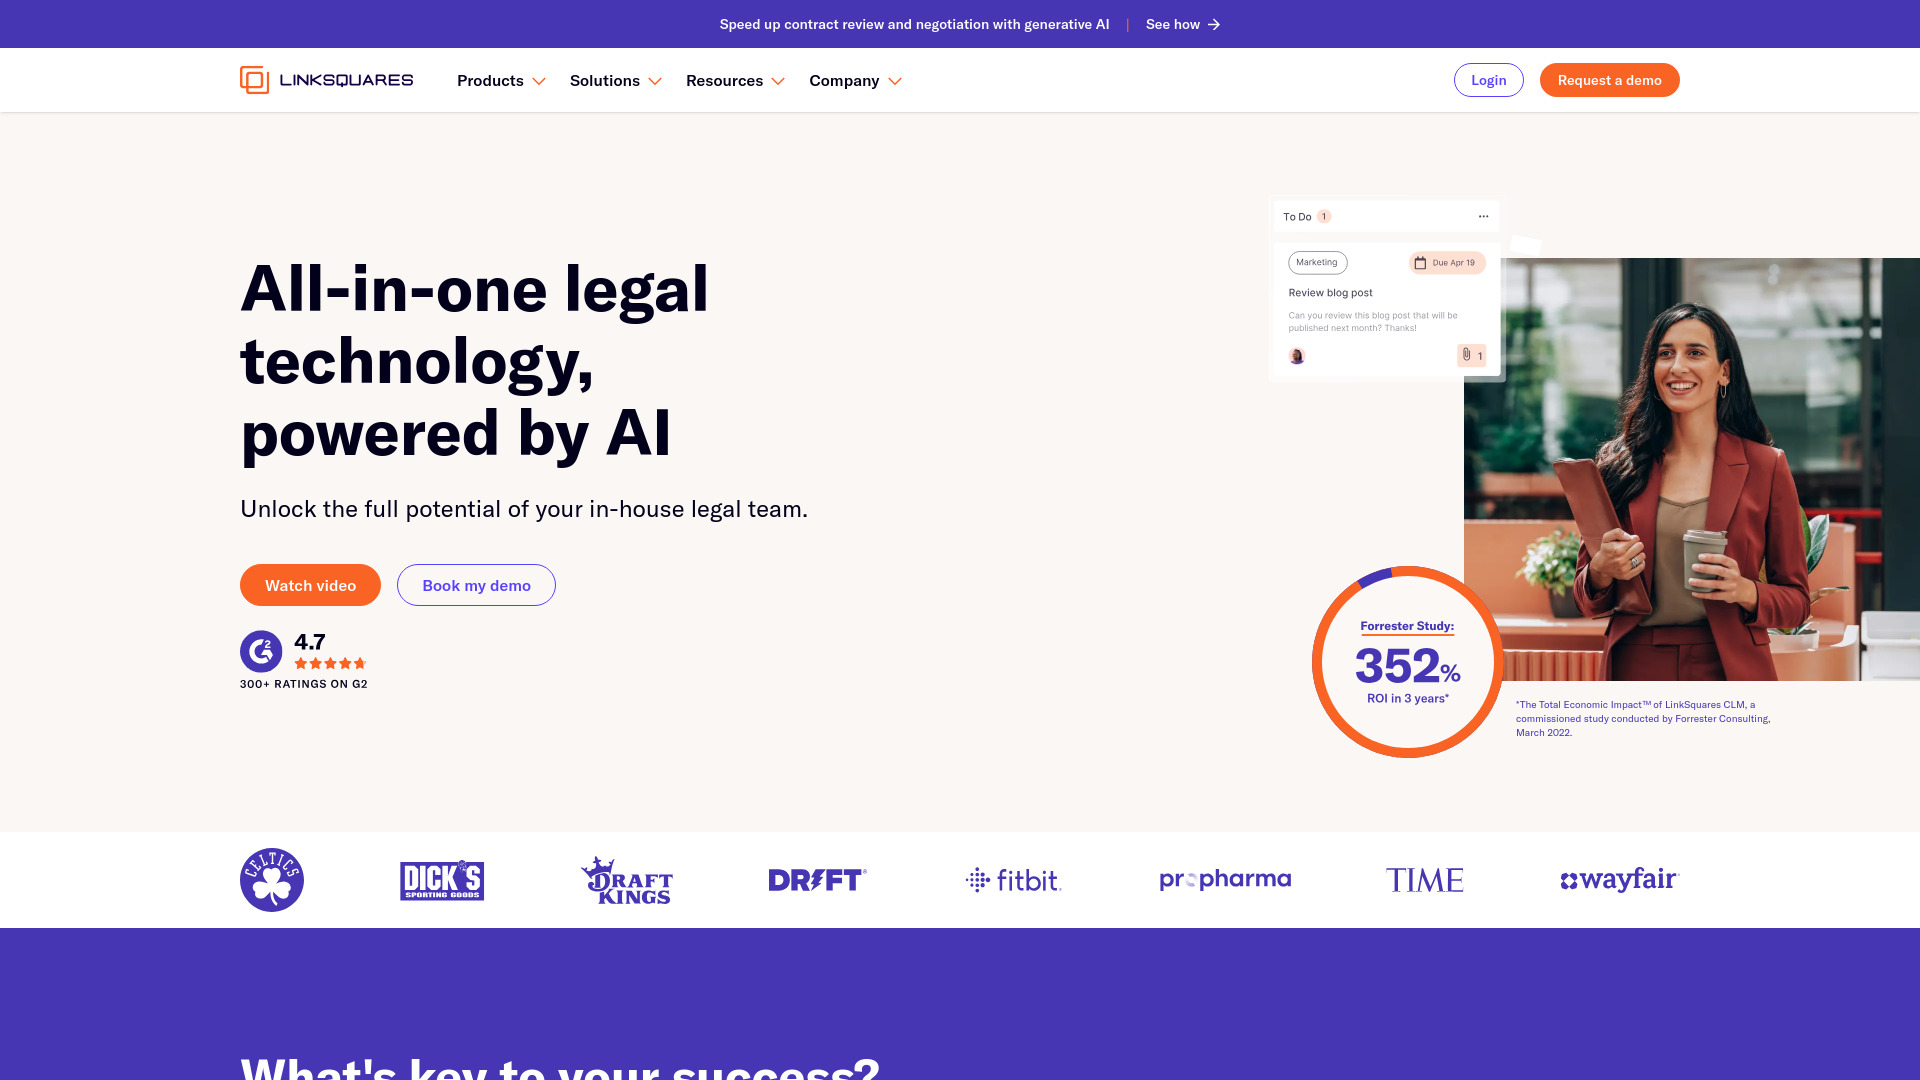Screen dimensions: 1920x1080
Task: Click the user avatar icon on the task card
Action: [x=1296, y=356]
